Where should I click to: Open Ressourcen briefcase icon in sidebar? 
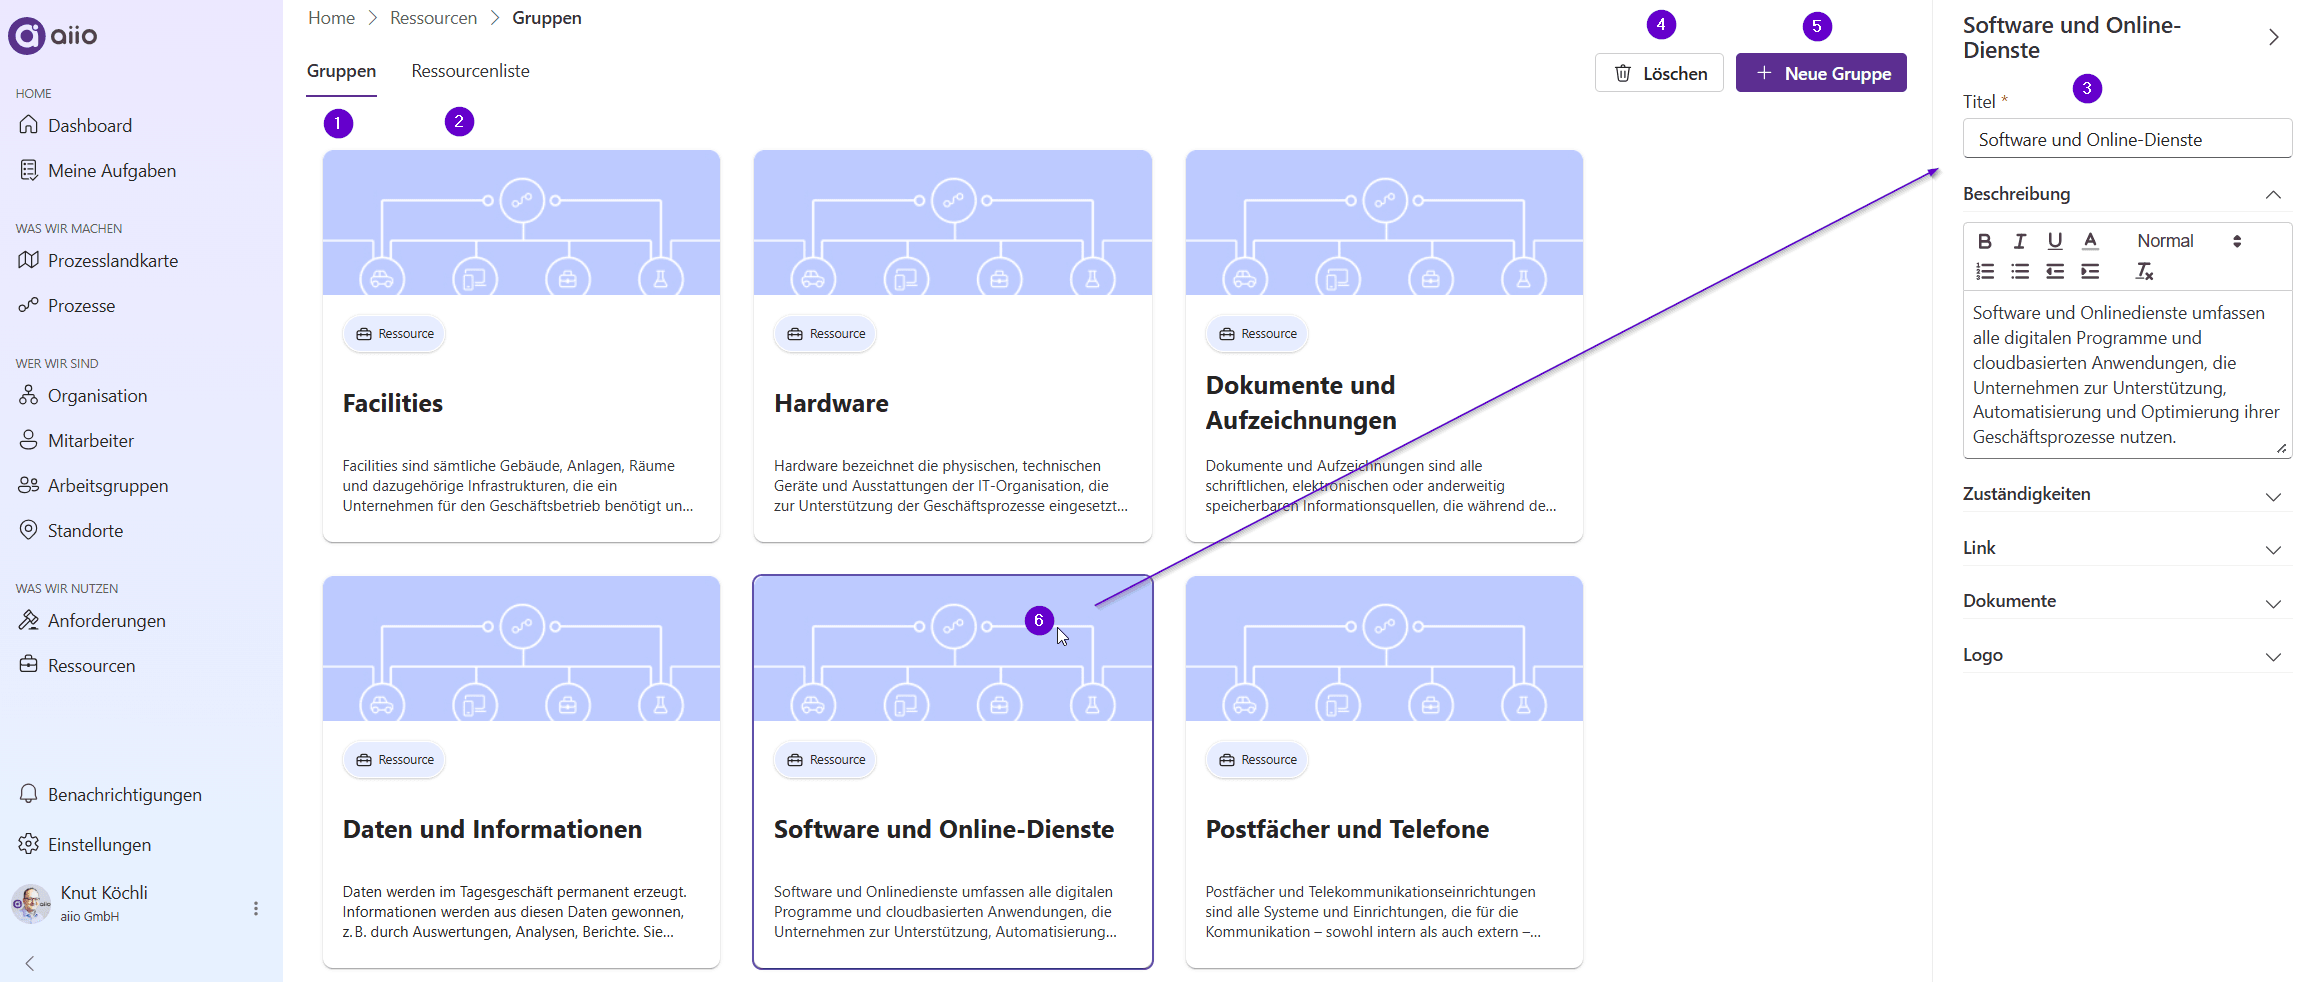pos(29,665)
